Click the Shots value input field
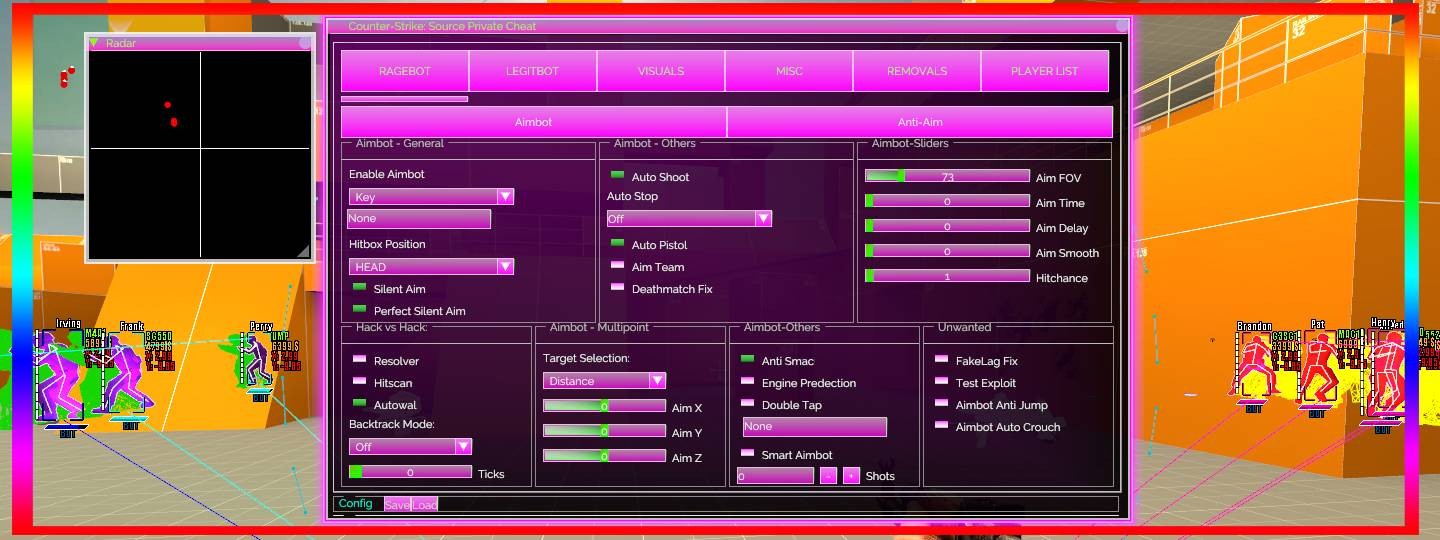 click(776, 476)
